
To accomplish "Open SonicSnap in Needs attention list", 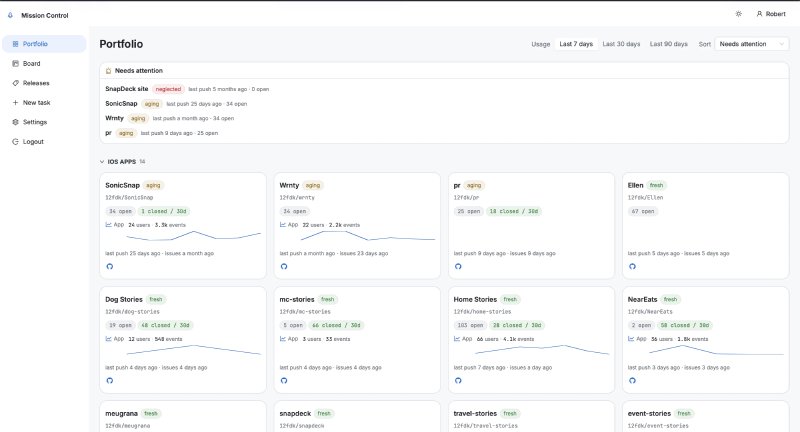I will pos(121,104).
